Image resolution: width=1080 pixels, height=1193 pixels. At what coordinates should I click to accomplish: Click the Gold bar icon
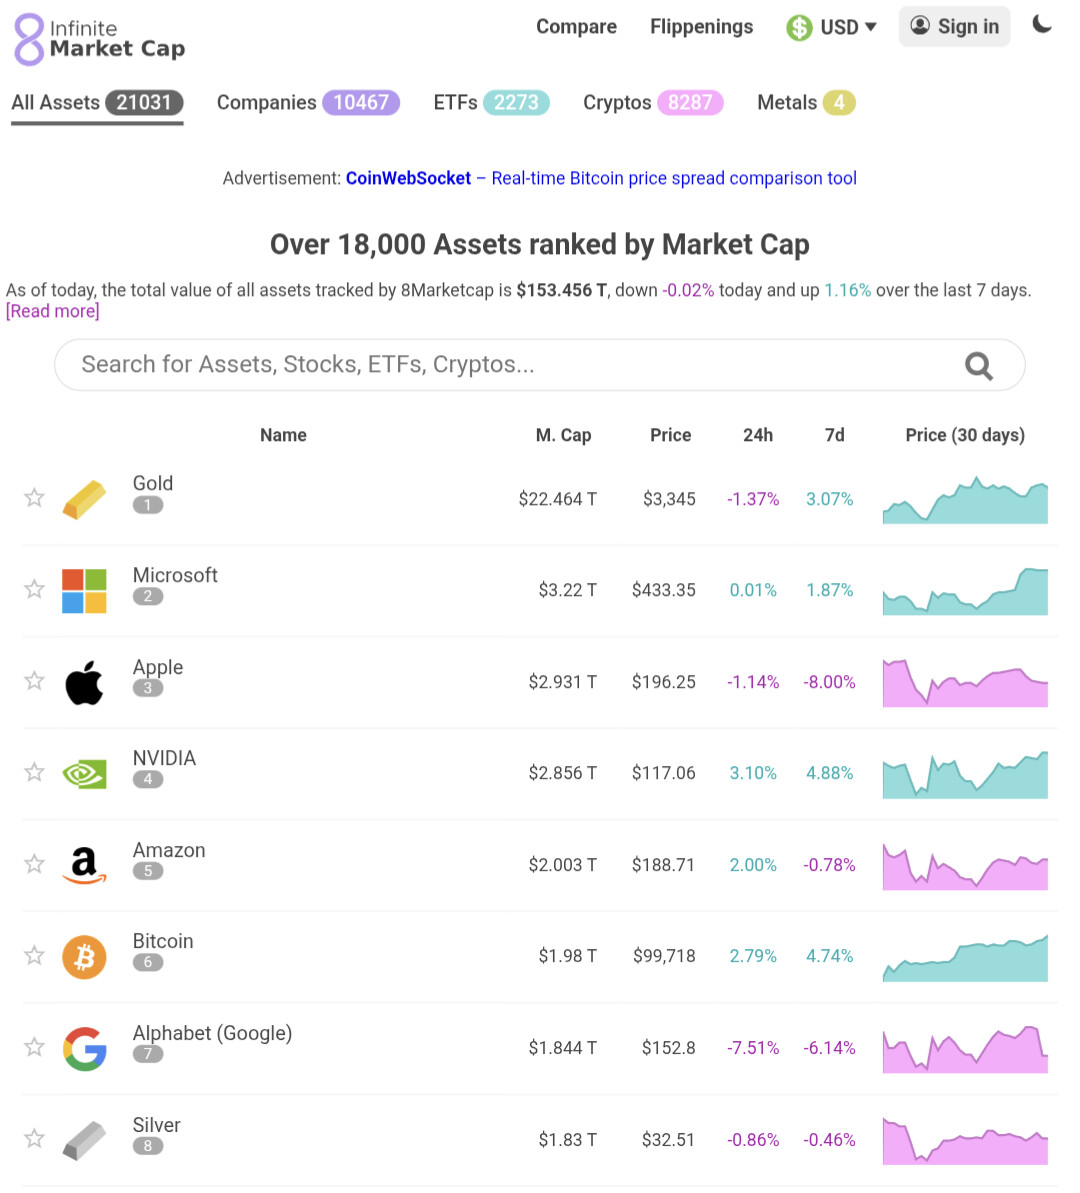coord(84,499)
